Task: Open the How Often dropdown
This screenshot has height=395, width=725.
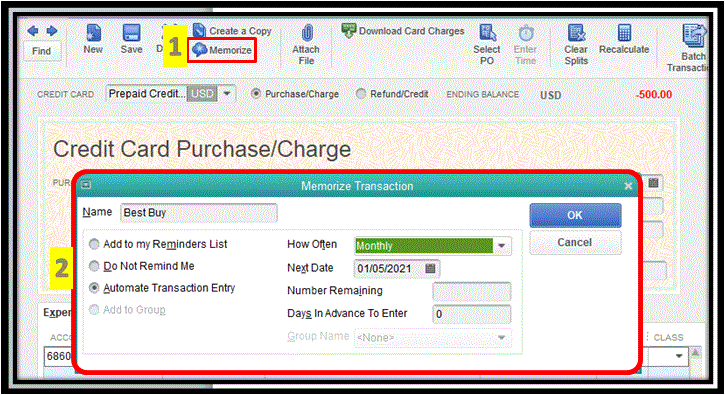Action: point(502,246)
